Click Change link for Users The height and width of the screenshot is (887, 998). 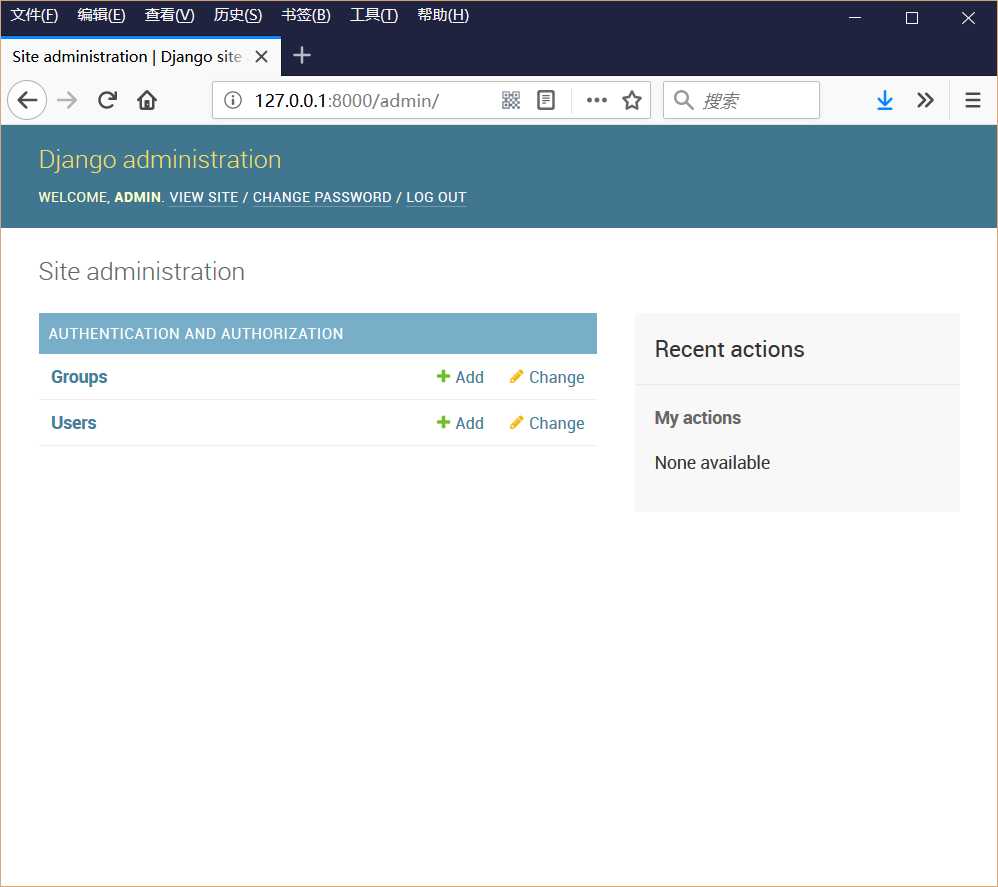(x=547, y=423)
